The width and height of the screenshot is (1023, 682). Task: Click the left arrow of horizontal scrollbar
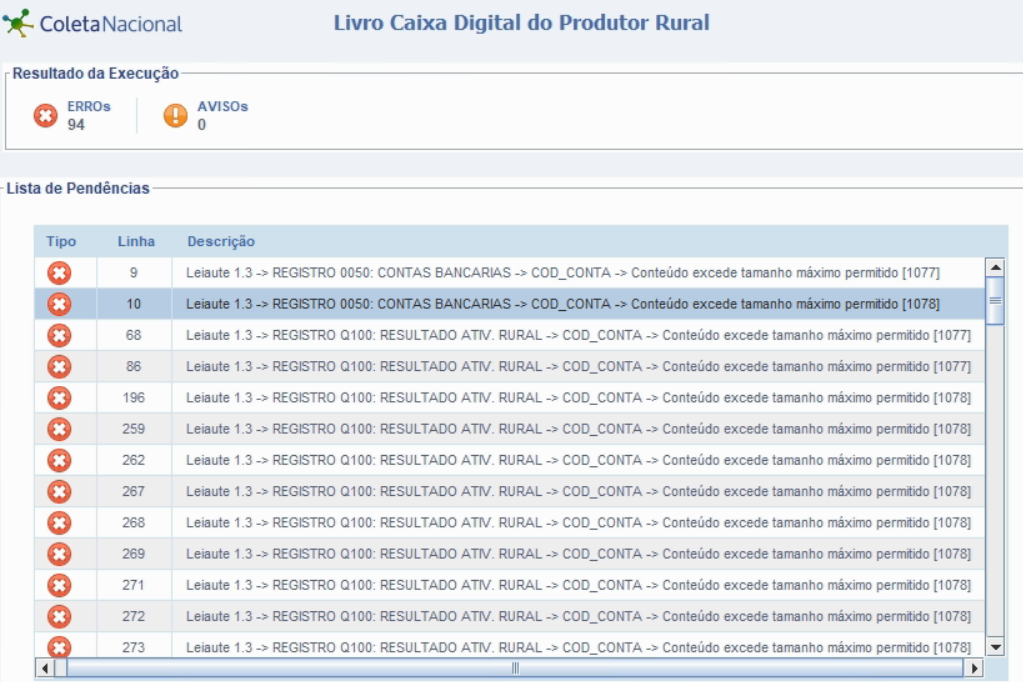[45, 667]
